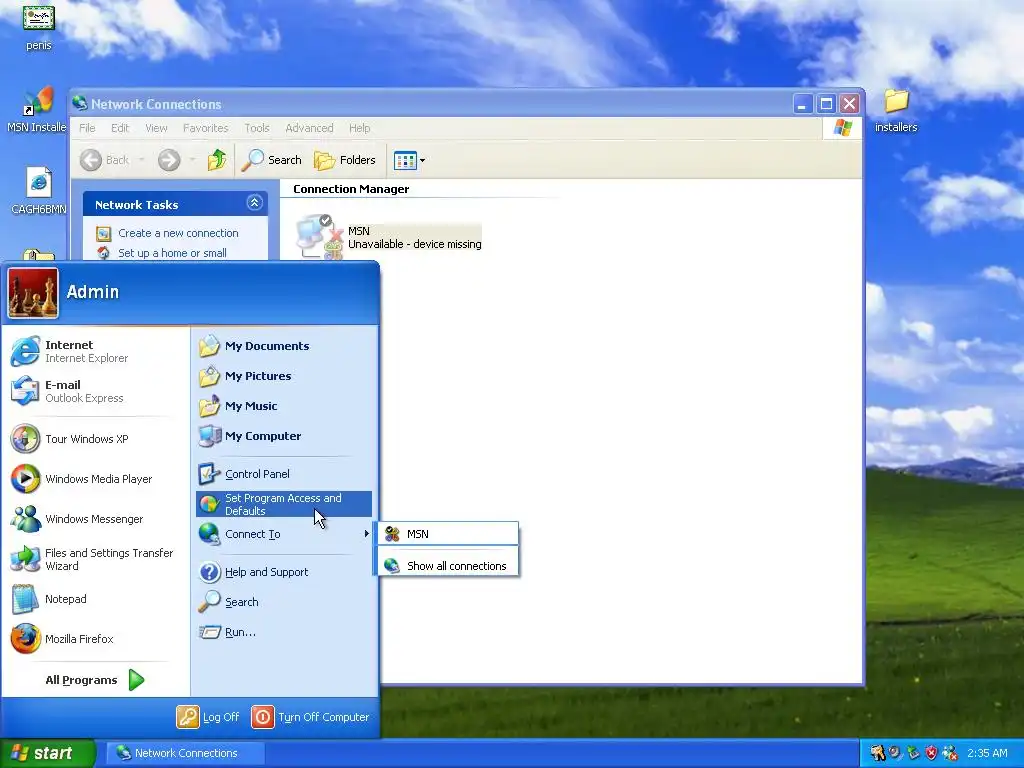Launch Mozilla Firefox
This screenshot has width=1024, height=768.
pos(95,639)
